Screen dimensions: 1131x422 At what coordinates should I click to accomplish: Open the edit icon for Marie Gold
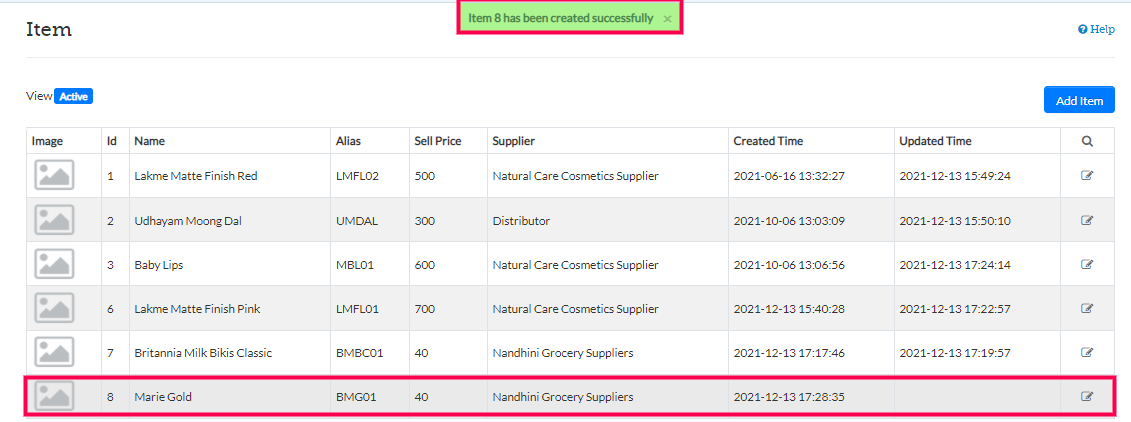tap(1087, 397)
